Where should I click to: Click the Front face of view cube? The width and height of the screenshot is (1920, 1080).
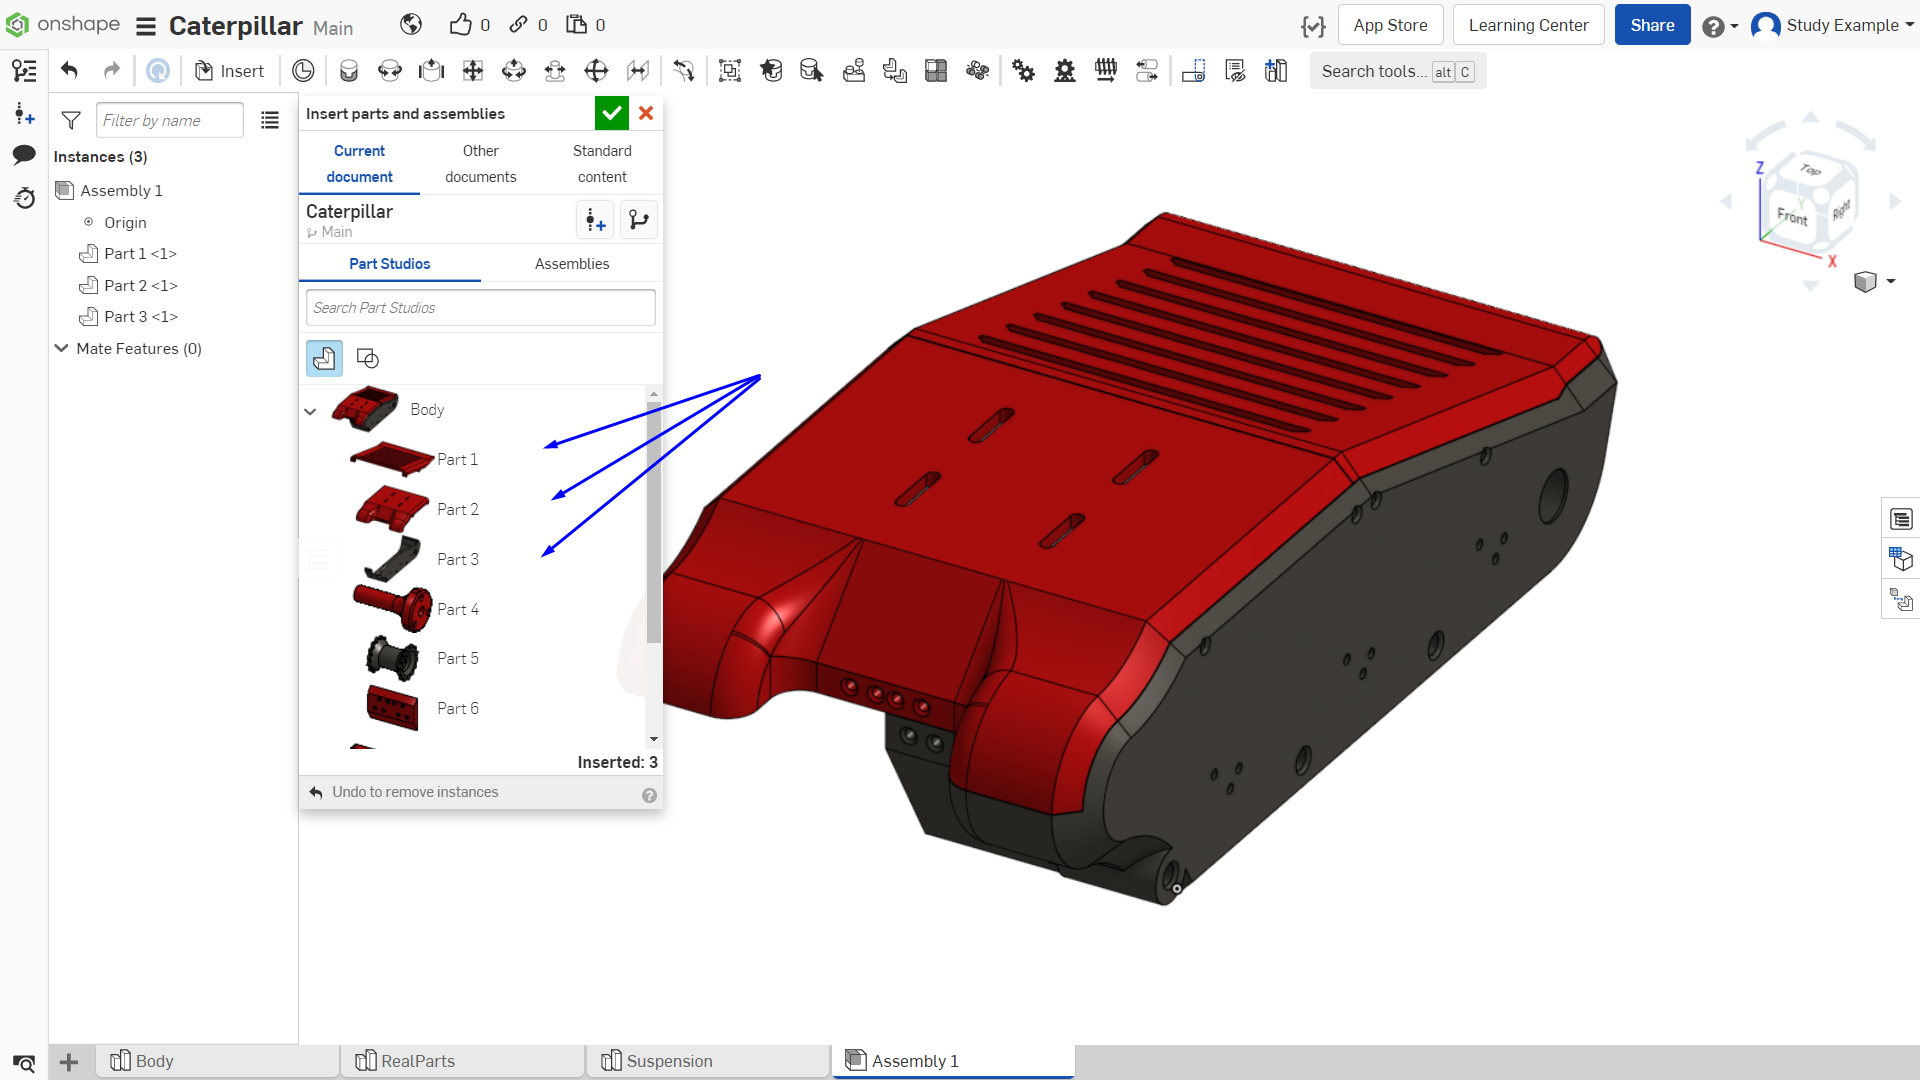1792,216
